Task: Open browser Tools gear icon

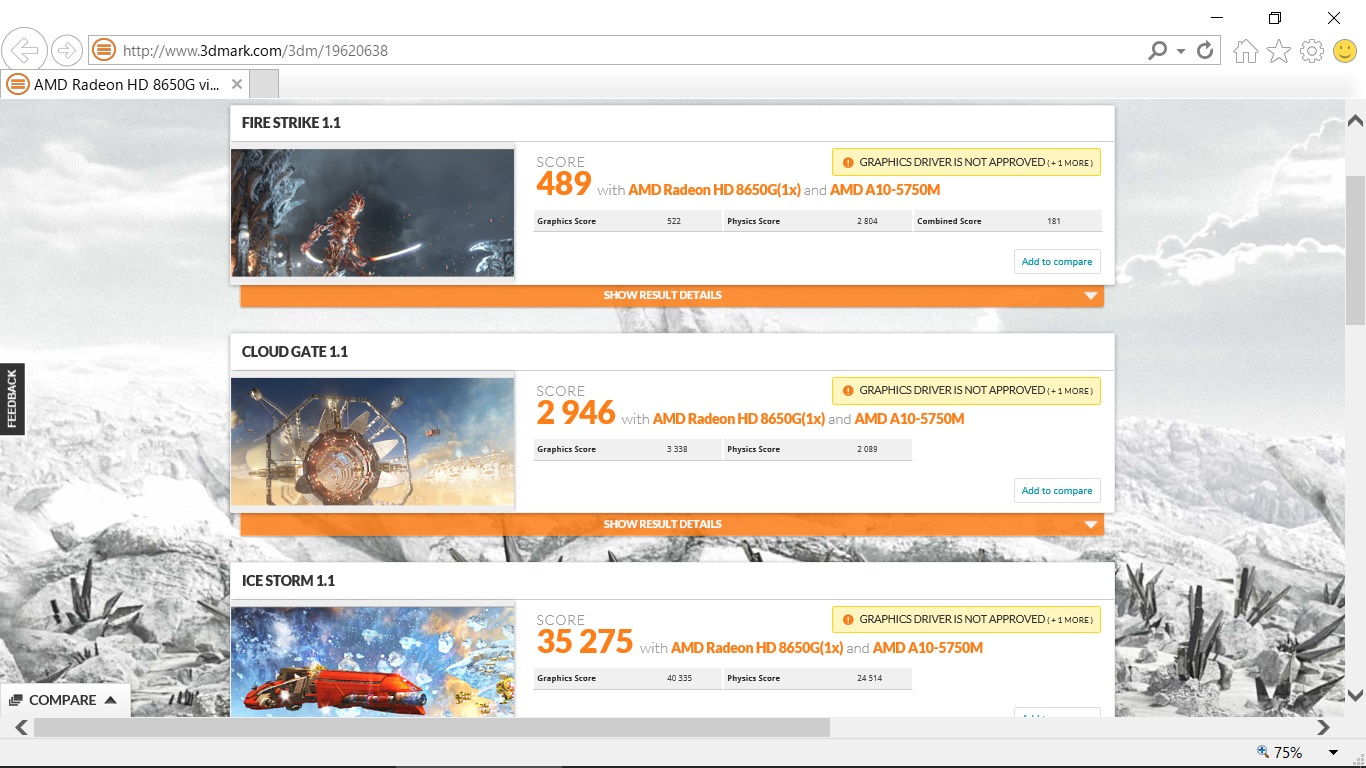Action: (x=1312, y=51)
